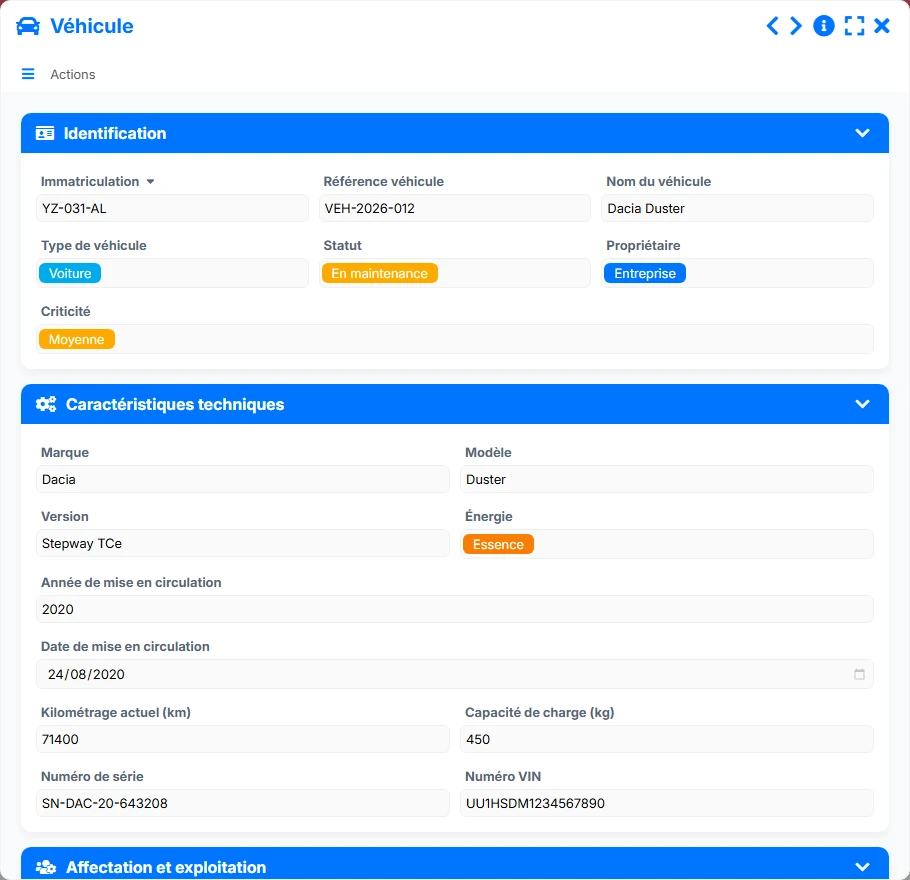Click the Affectation et exploitation section title

coord(166,867)
